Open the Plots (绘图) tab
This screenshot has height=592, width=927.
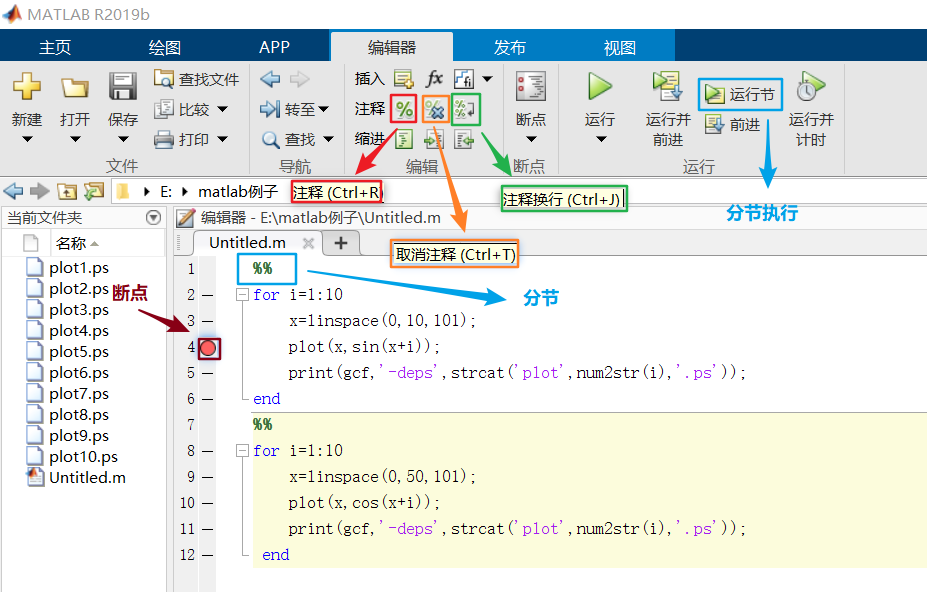pos(164,47)
